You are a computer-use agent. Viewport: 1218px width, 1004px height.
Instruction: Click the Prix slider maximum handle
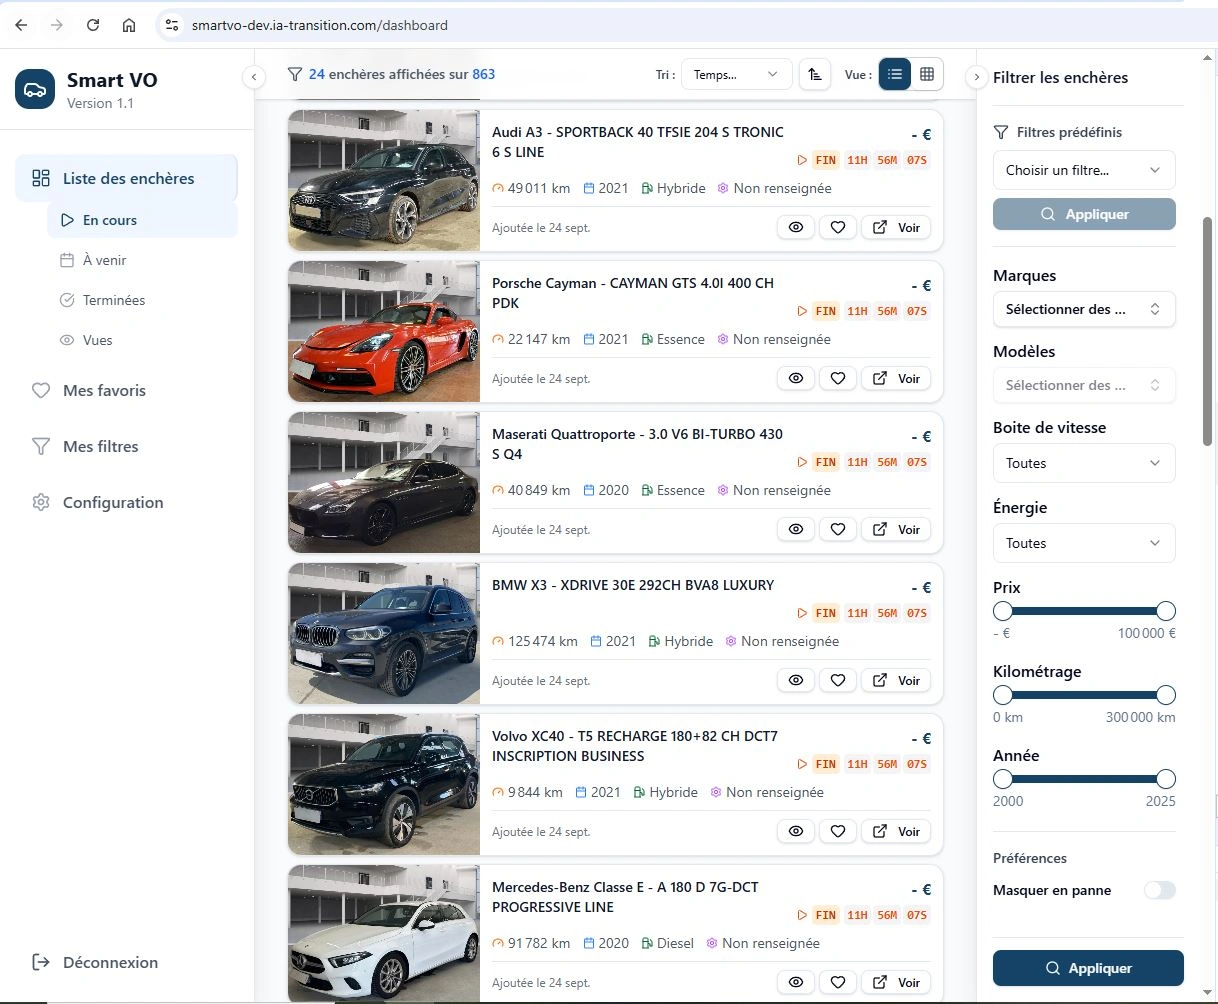[x=1165, y=611]
